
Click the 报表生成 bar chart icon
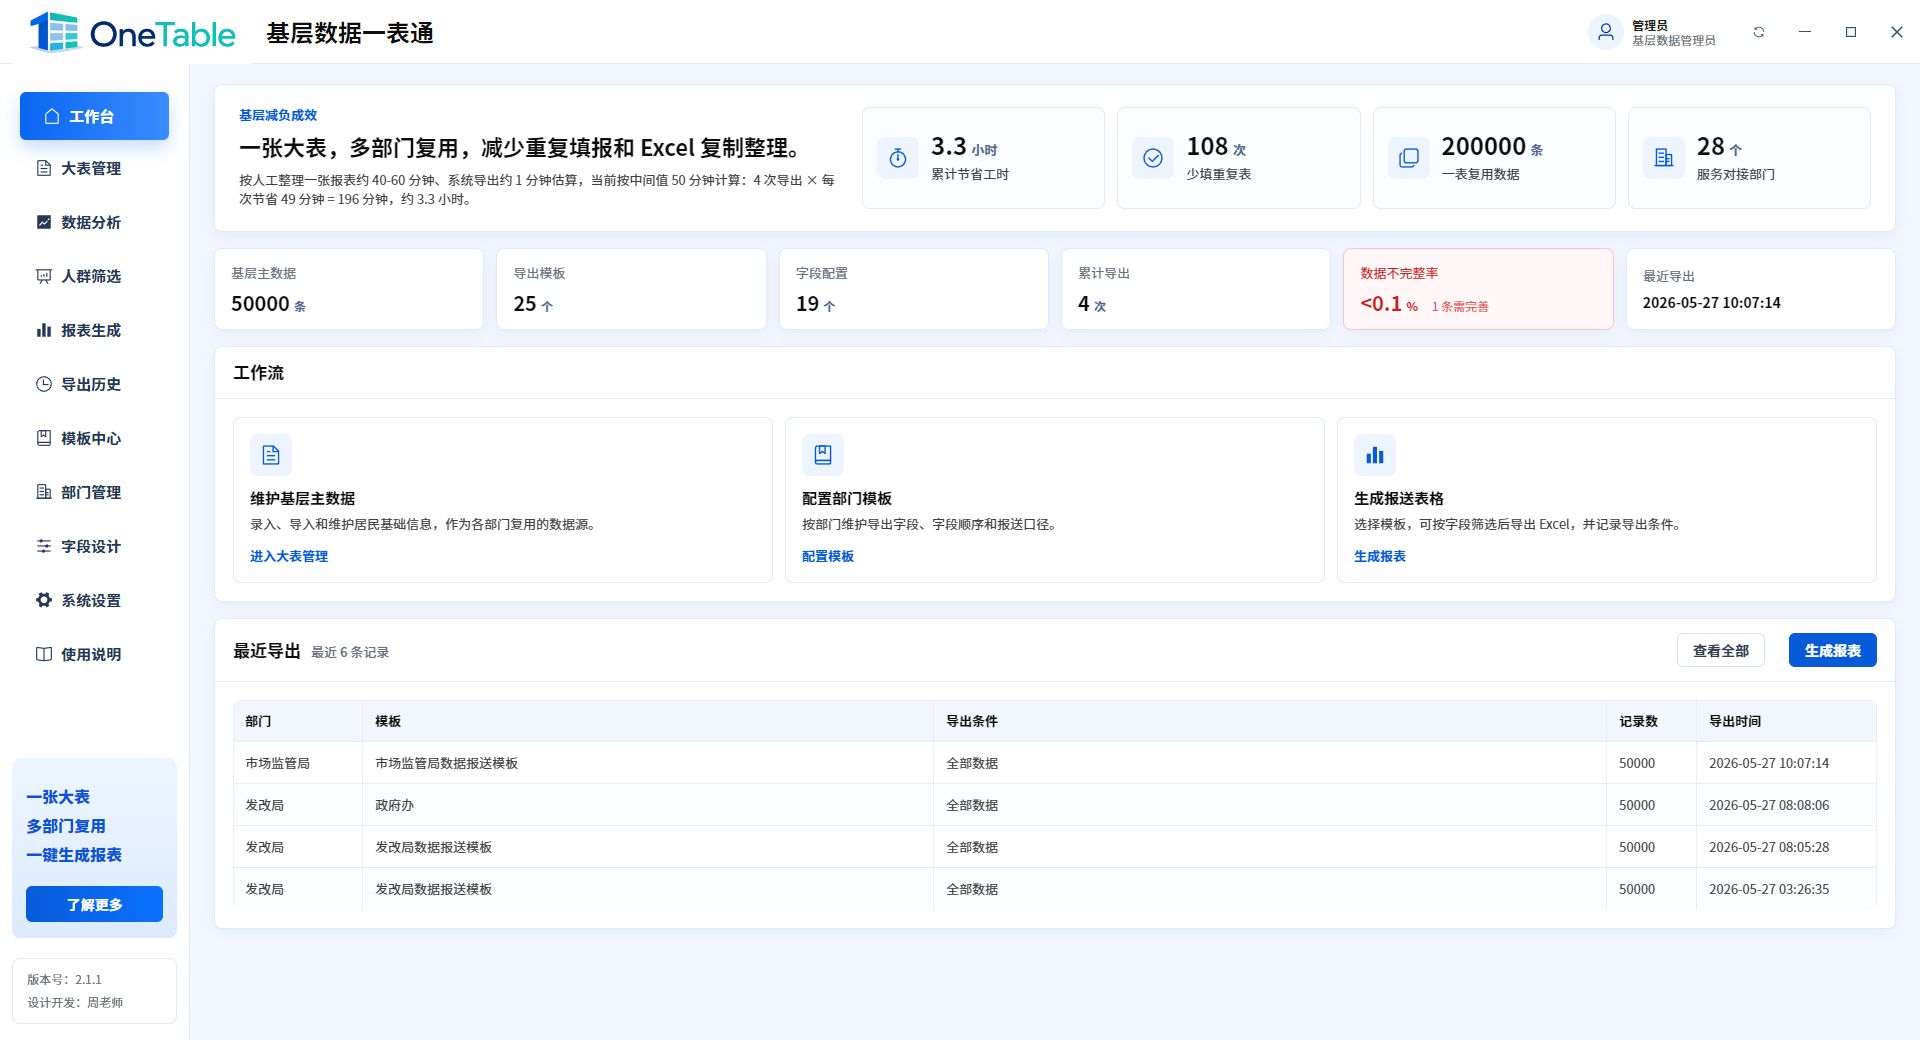pyautogui.click(x=44, y=330)
